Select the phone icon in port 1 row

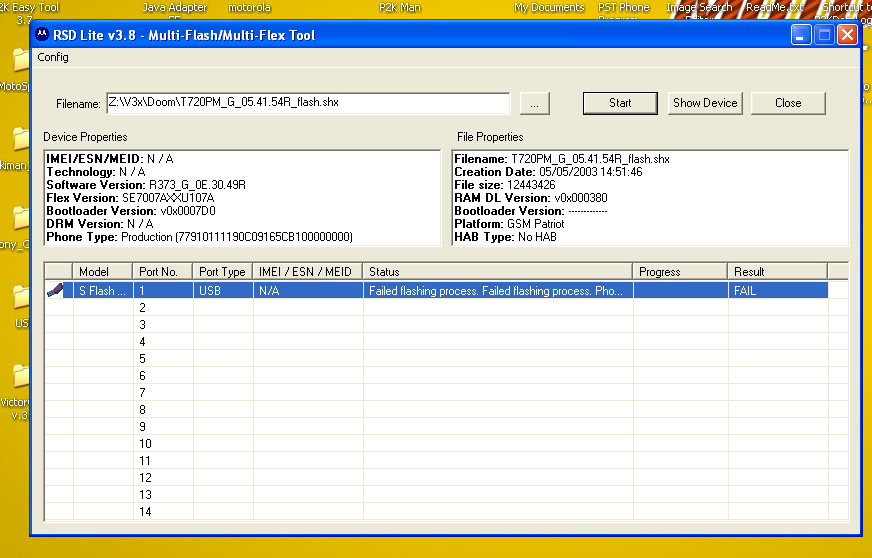54,290
